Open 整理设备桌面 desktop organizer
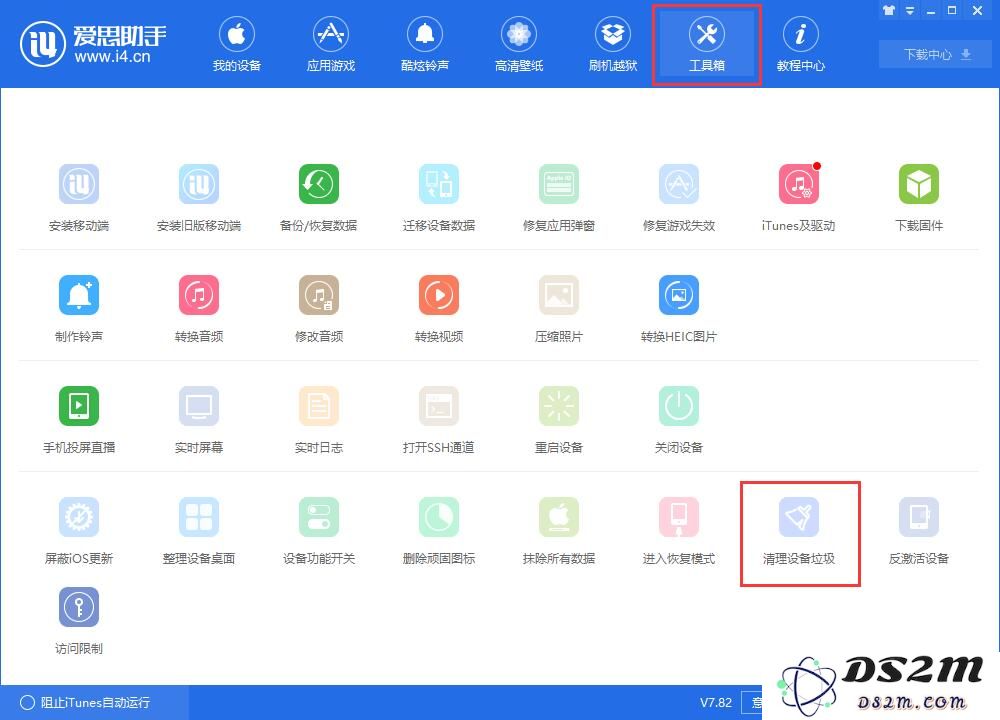 click(199, 530)
